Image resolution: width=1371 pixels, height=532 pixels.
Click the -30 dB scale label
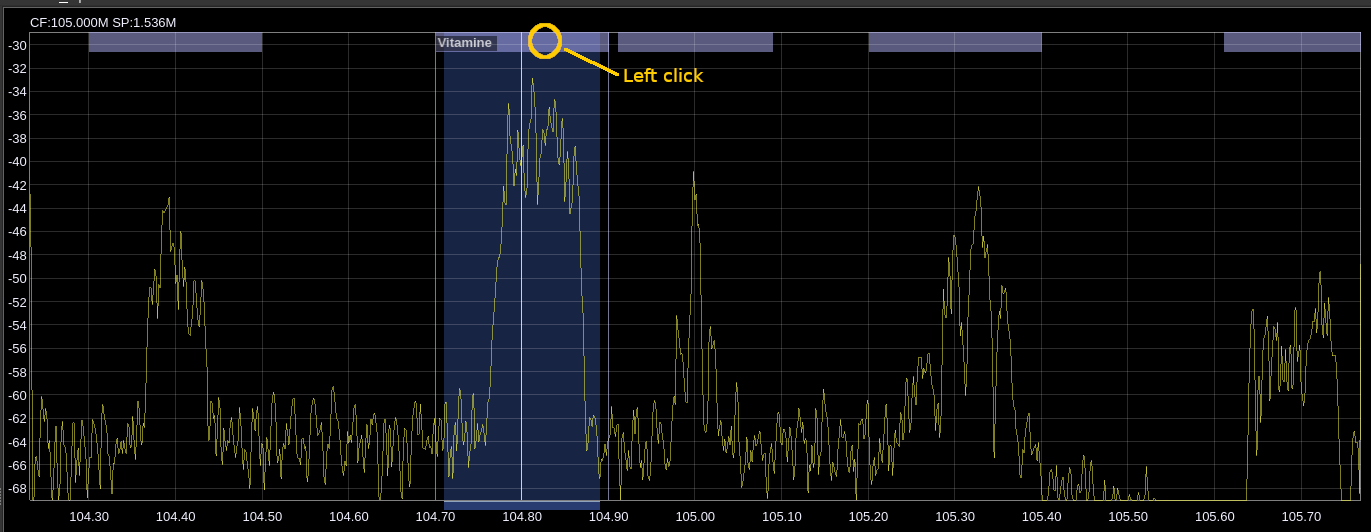point(17,45)
